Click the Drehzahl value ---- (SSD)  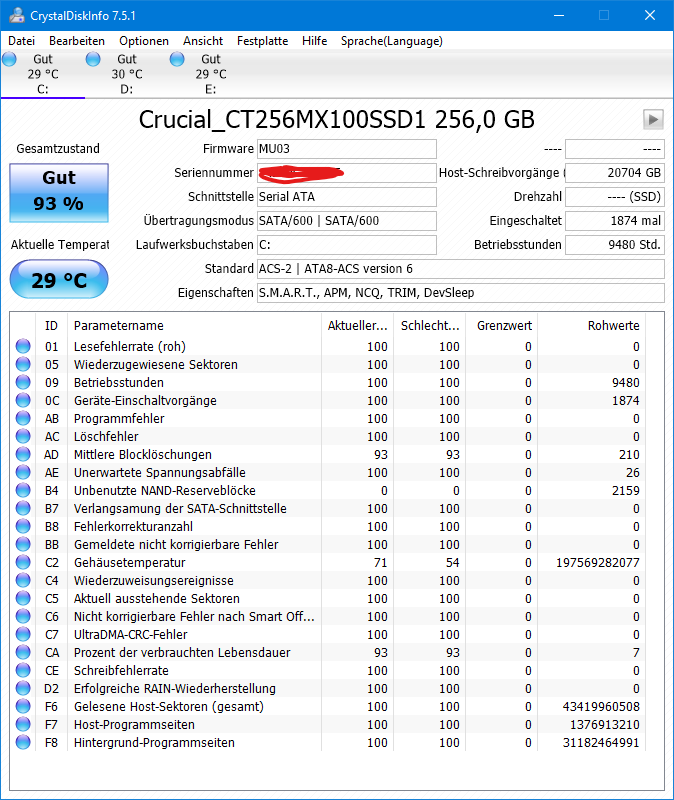615,197
